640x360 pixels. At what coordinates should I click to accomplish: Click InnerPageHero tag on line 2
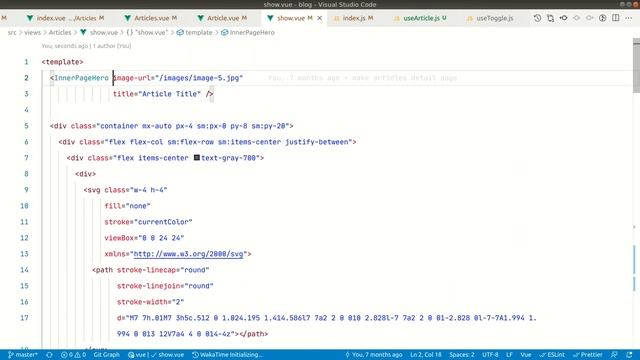coord(81,78)
